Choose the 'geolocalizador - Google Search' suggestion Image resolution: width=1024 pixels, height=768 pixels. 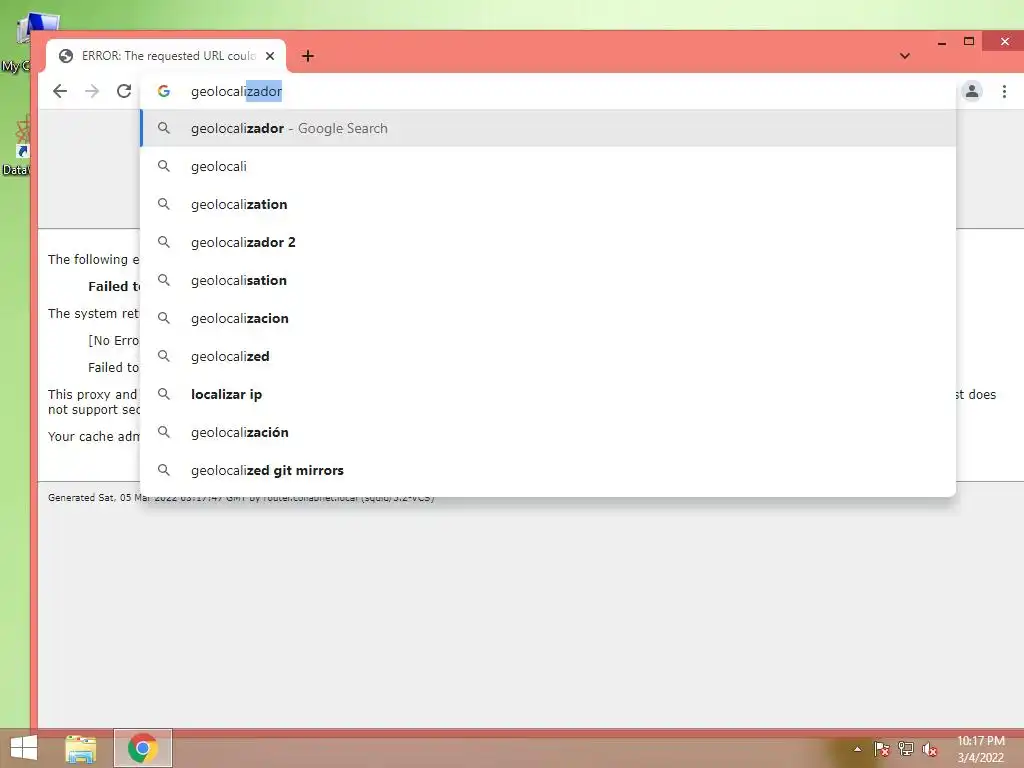click(549, 129)
